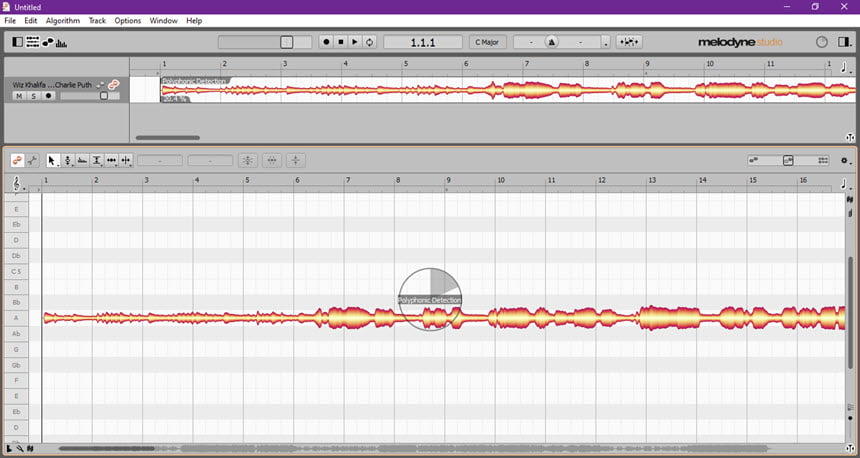The image size is (860, 458).
Task: Toggle cycle loop mode
Action: (x=370, y=42)
